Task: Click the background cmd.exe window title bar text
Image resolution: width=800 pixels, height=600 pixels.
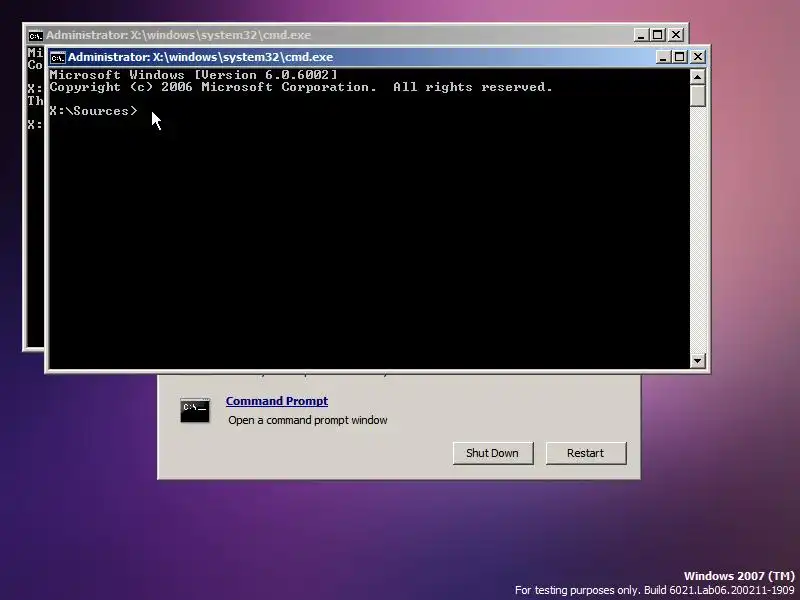Action: pos(179,35)
